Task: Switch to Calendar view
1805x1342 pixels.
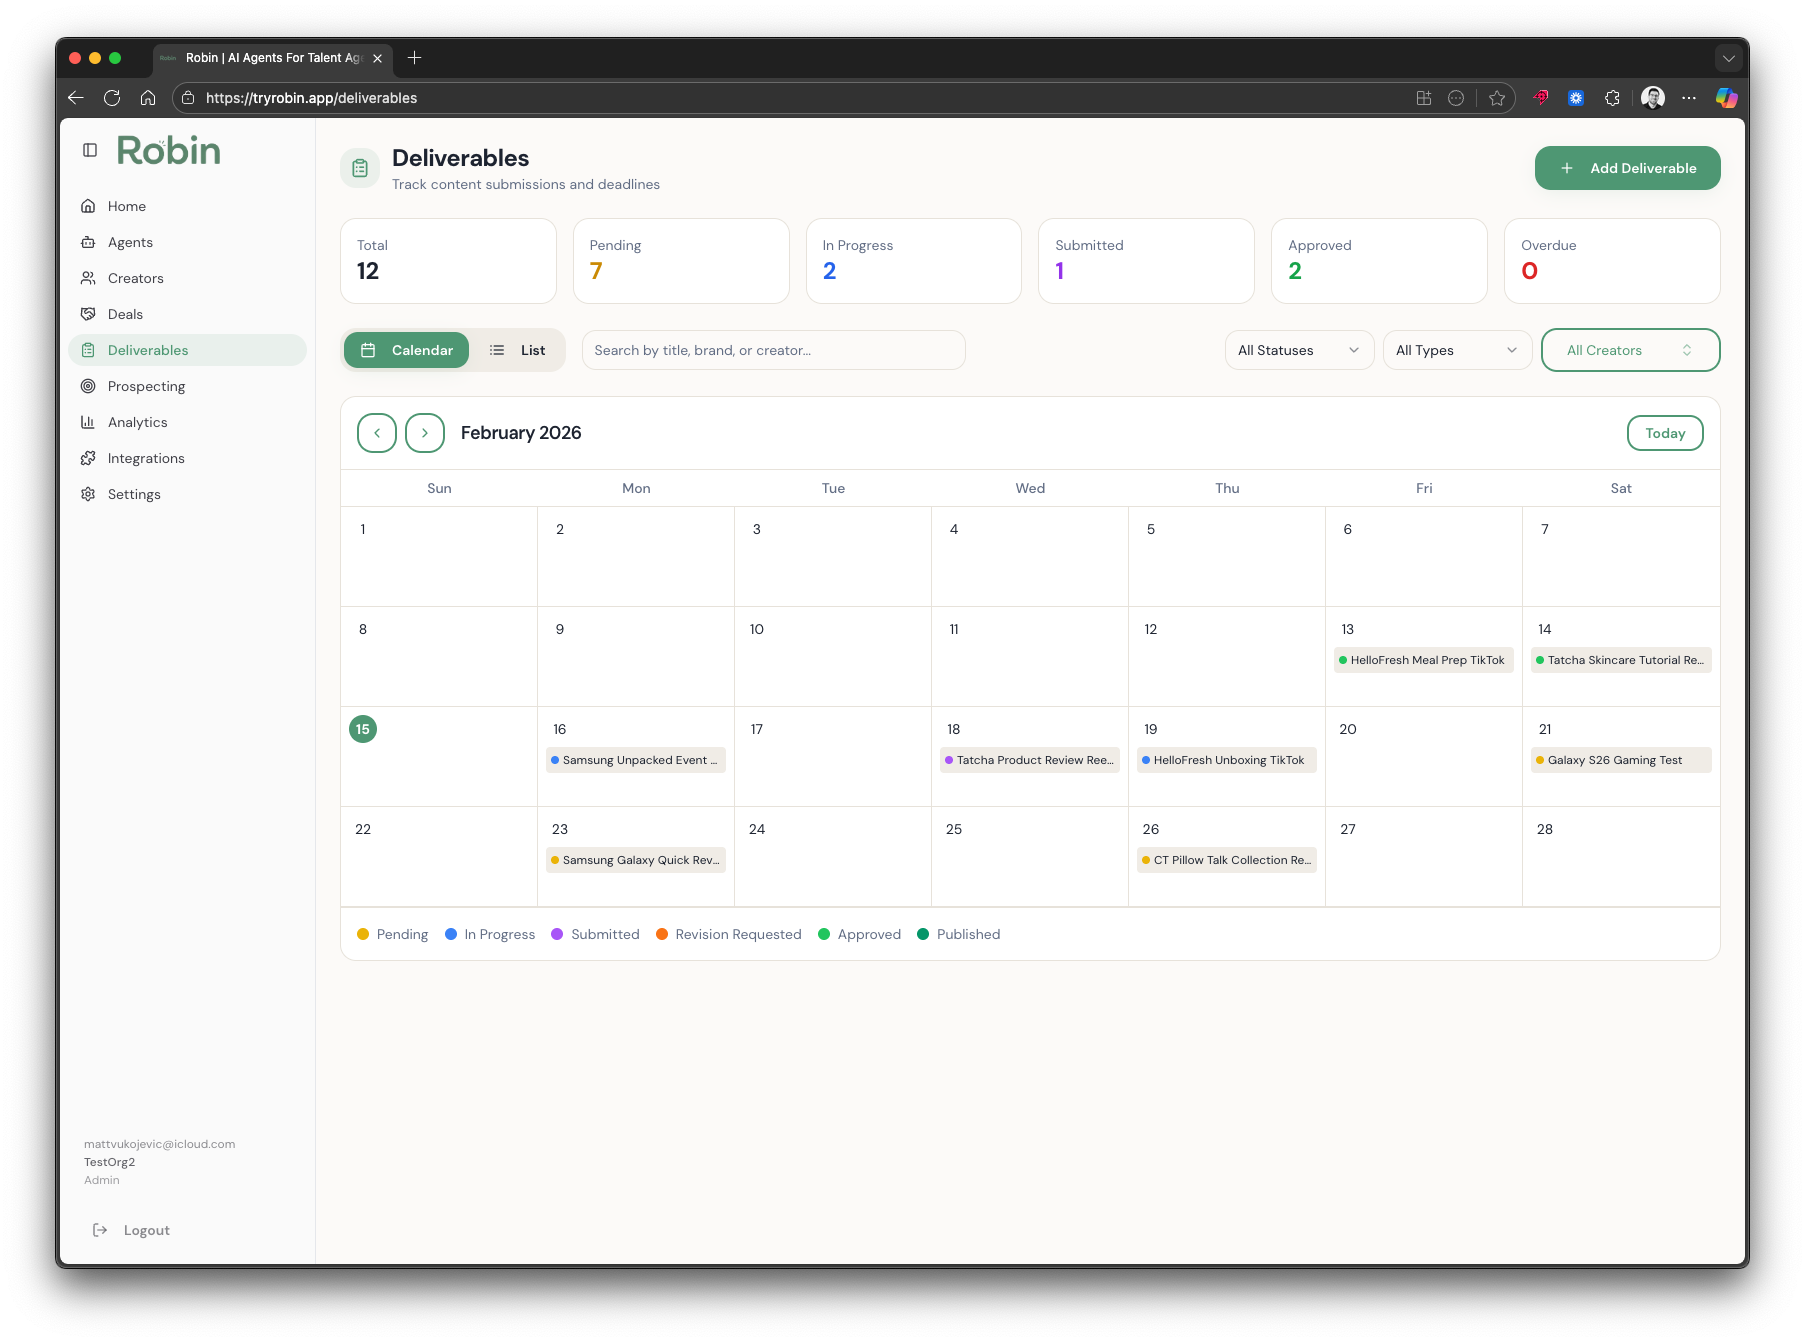Action: (407, 350)
